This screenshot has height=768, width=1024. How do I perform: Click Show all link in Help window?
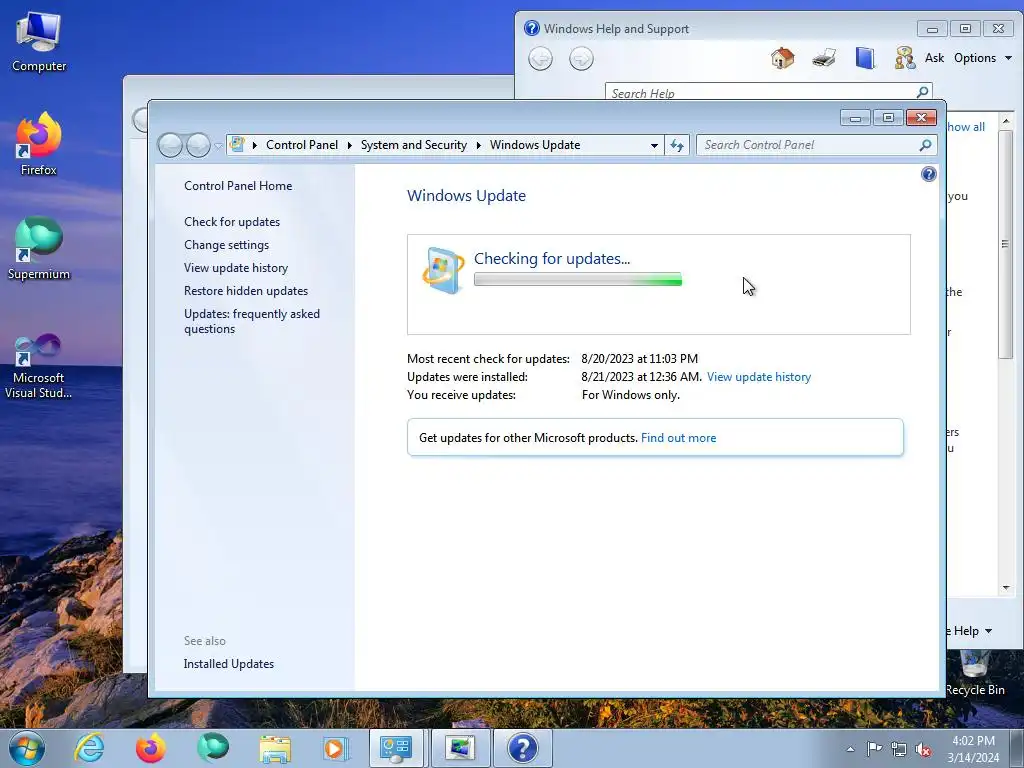click(966, 127)
